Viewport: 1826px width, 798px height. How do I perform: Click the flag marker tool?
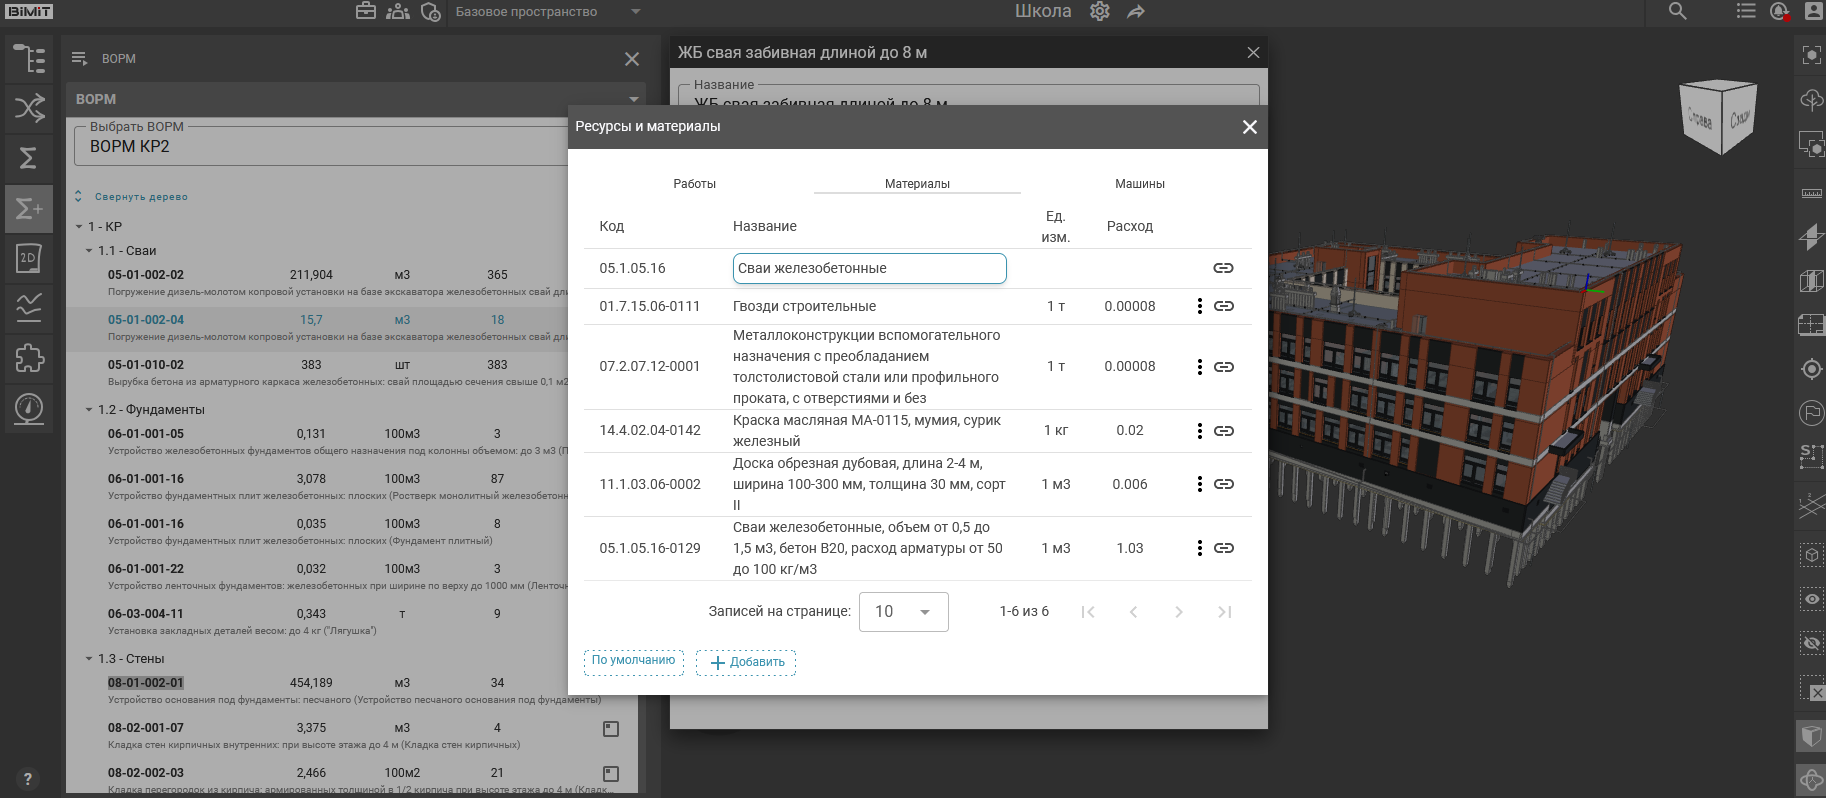point(1812,413)
